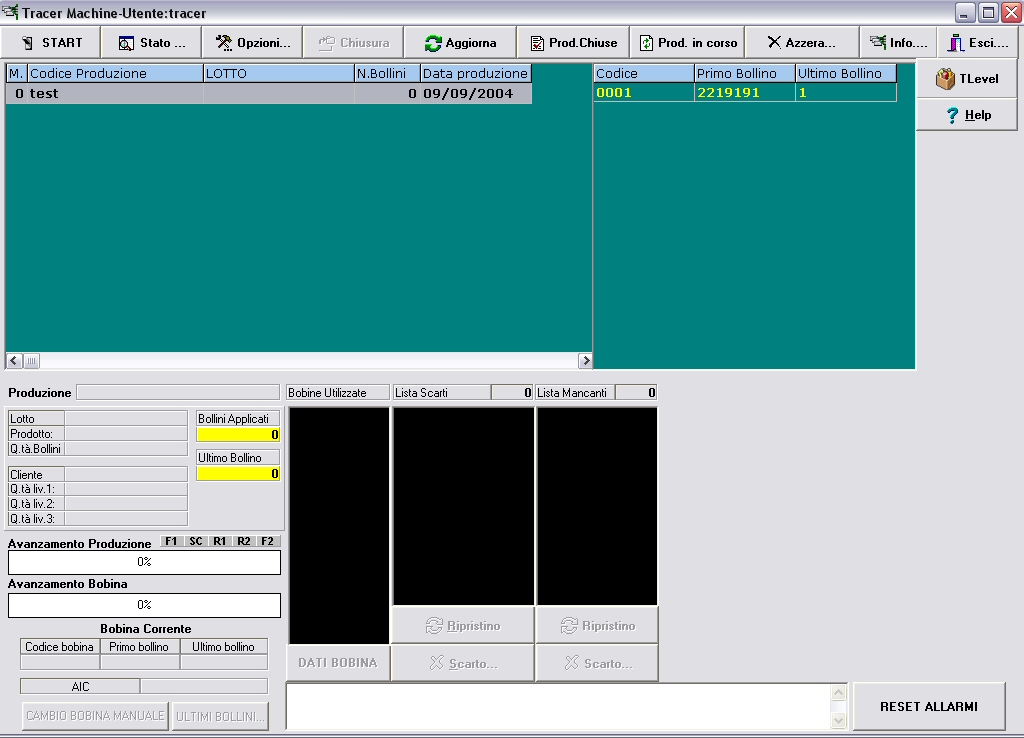The height and width of the screenshot is (738, 1024).
Task: Click the Ultimo Bollino header in right table
Action: click(x=846, y=73)
